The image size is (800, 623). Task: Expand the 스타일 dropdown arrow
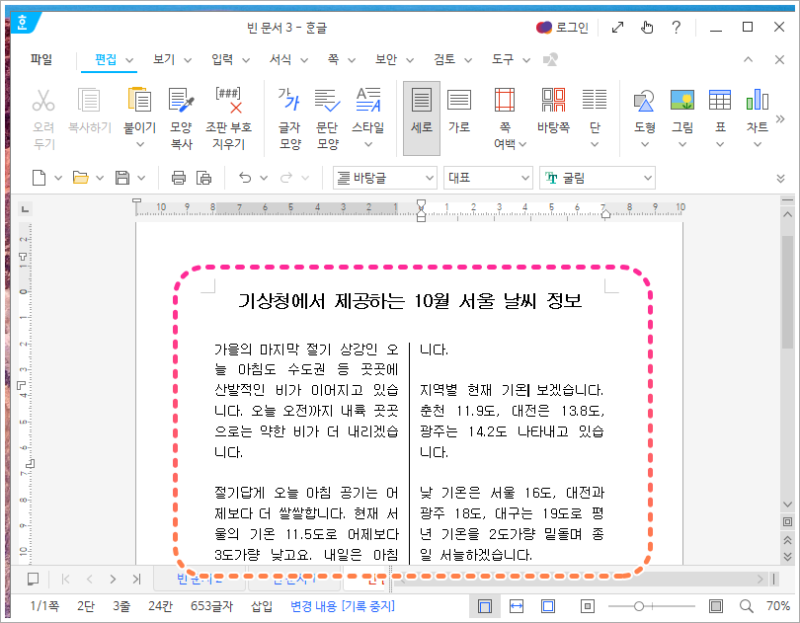pyautogui.click(x=368, y=145)
